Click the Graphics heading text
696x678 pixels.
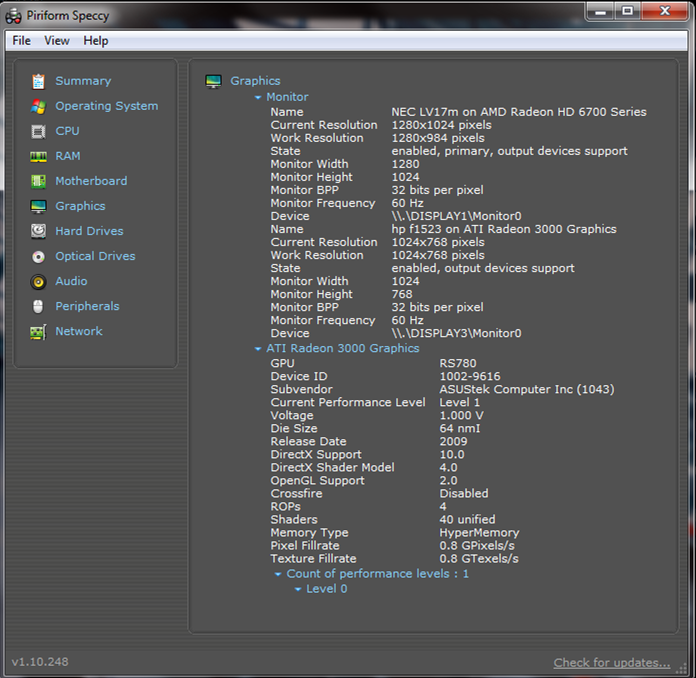(x=255, y=81)
